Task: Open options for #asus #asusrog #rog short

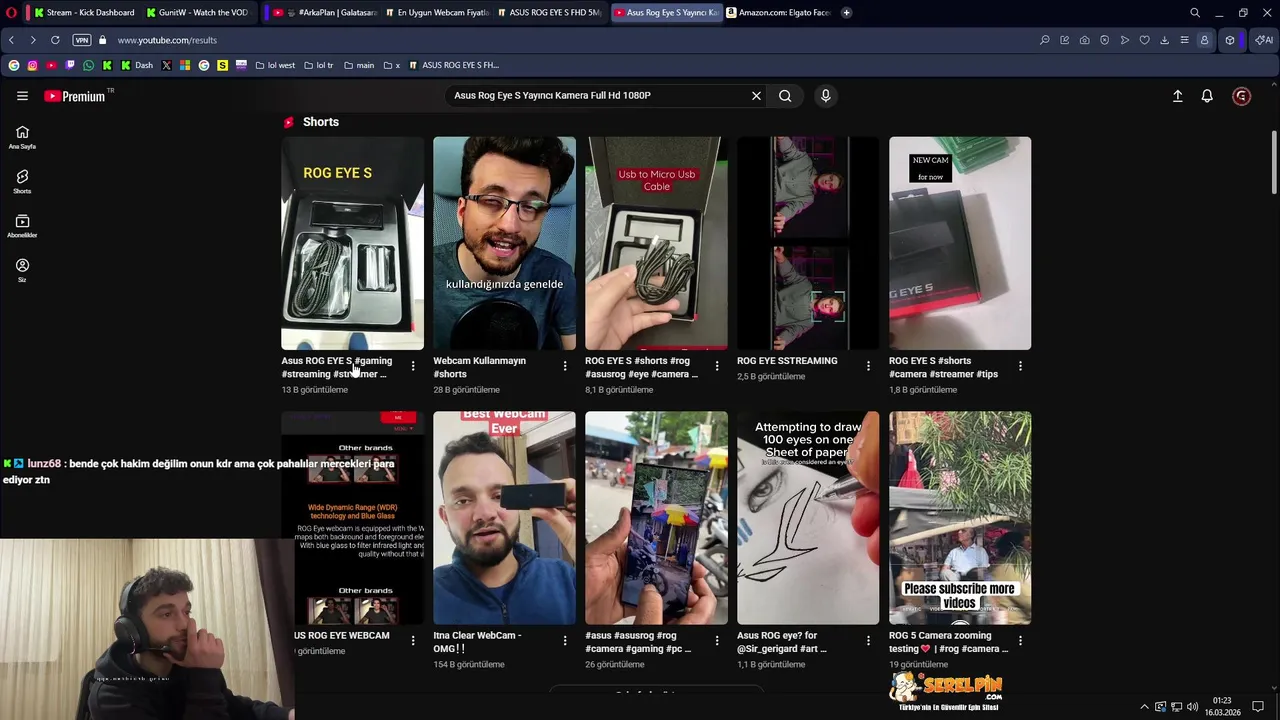Action: pyautogui.click(x=717, y=641)
